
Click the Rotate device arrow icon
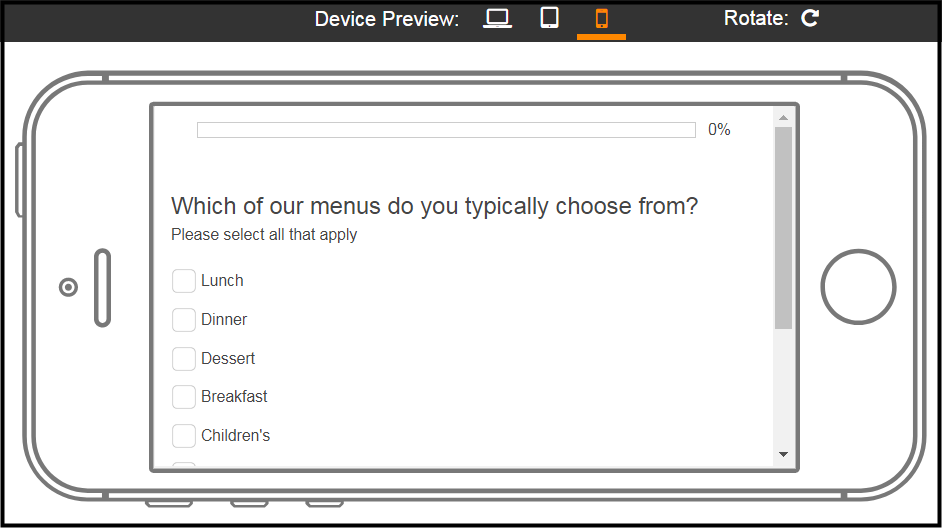(810, 18)
